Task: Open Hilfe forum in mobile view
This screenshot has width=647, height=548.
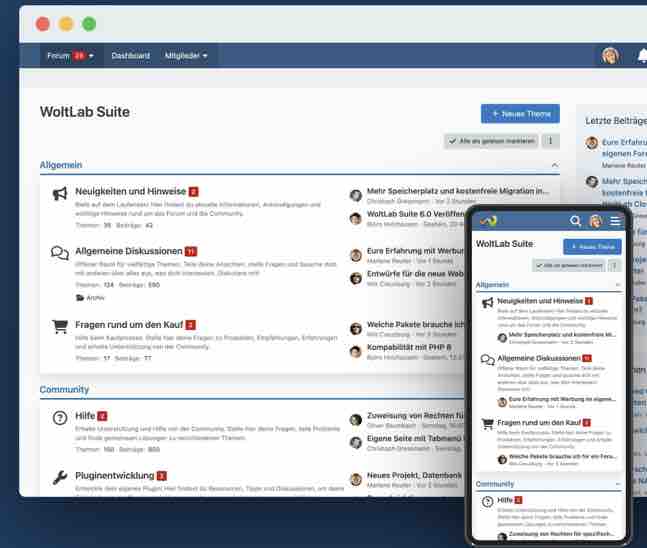Action: pos(505,500)
